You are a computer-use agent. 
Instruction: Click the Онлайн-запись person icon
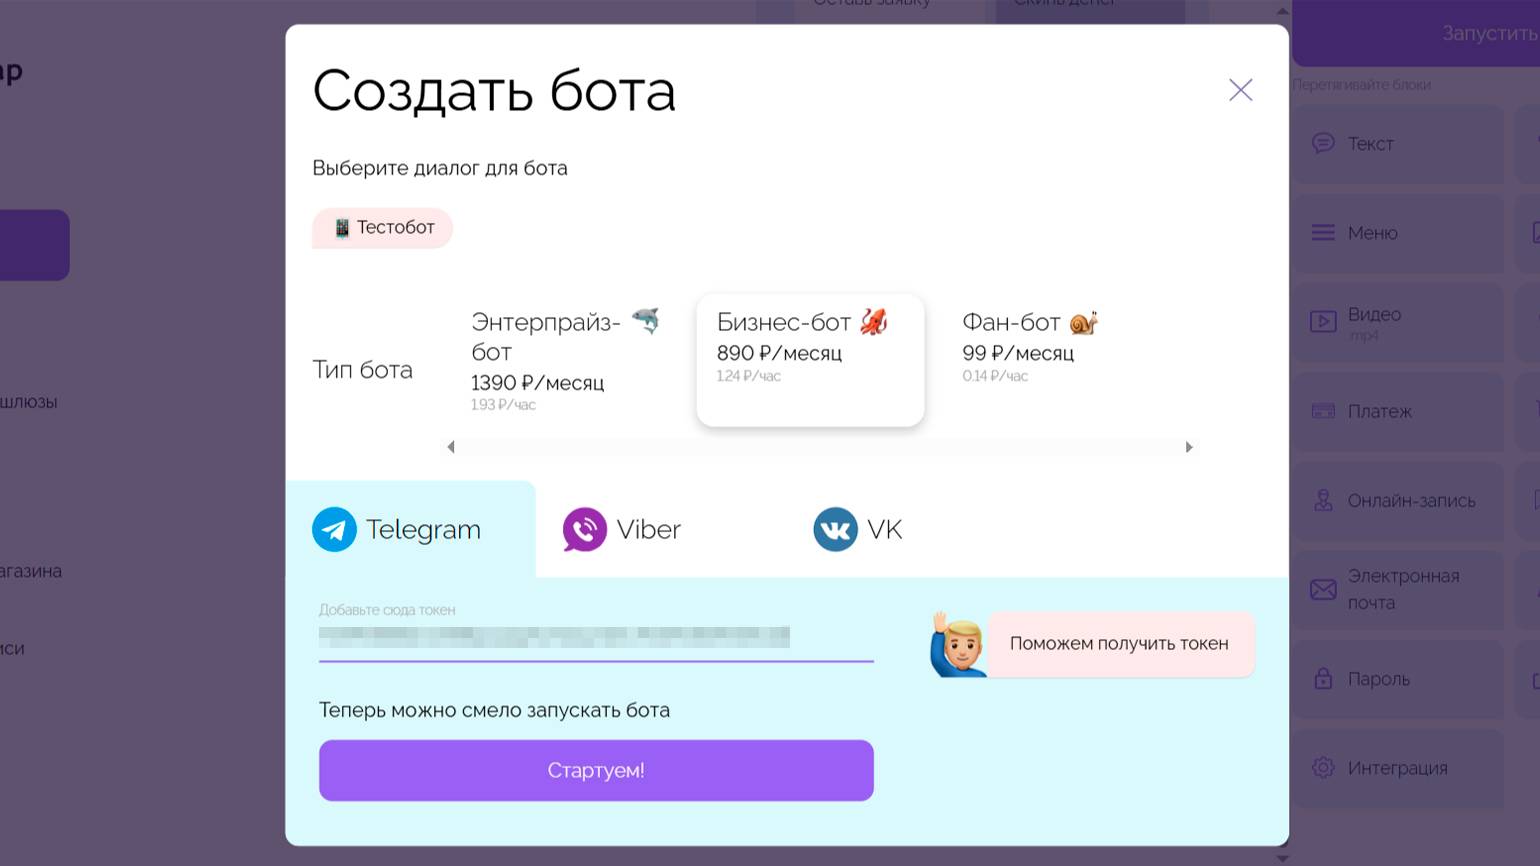(1323, 500)
